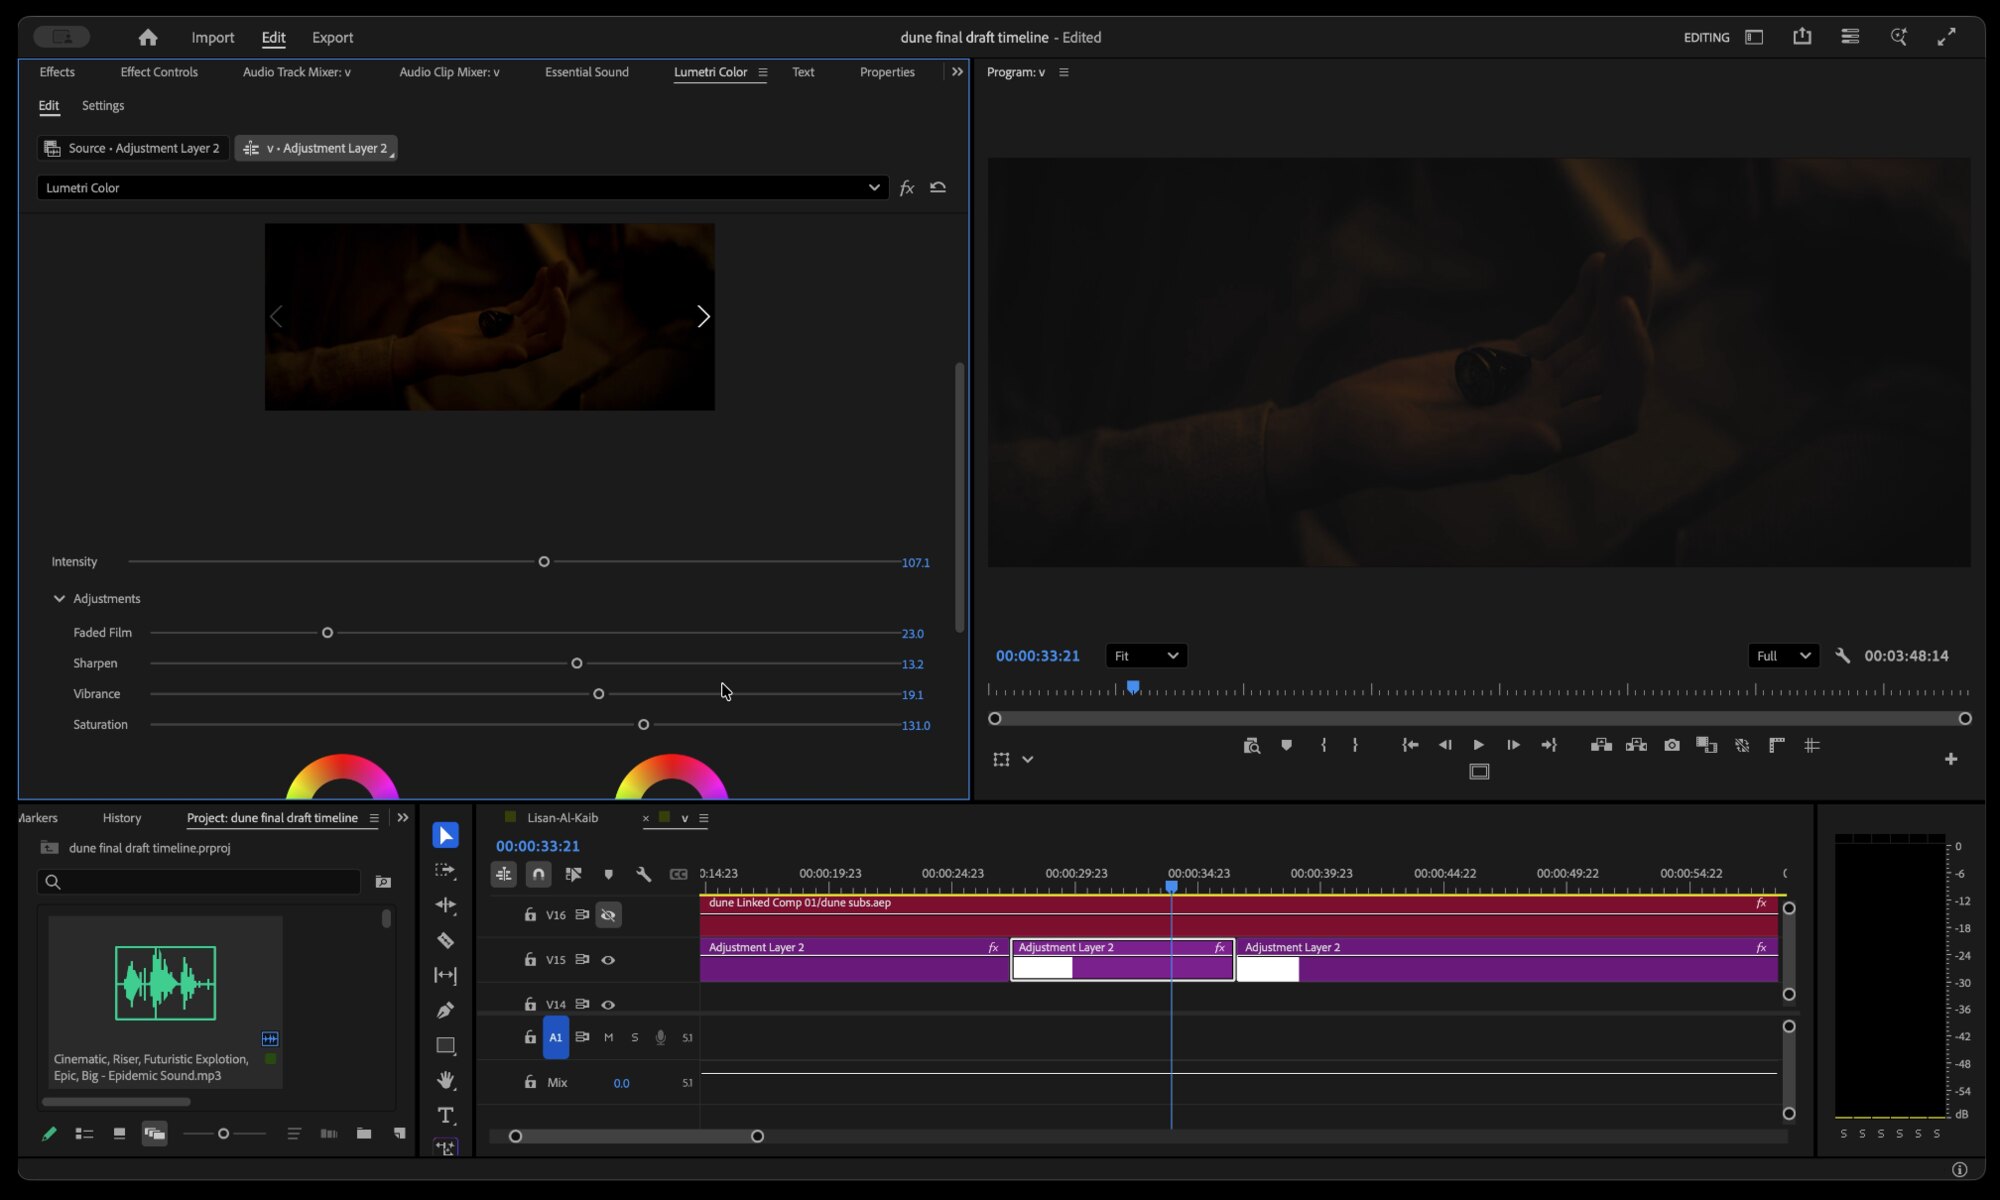This screenshot has width=2000, height=1200.
Task: Select the Hand tool
Action: pyautogui.click(x=446, y=1080)
